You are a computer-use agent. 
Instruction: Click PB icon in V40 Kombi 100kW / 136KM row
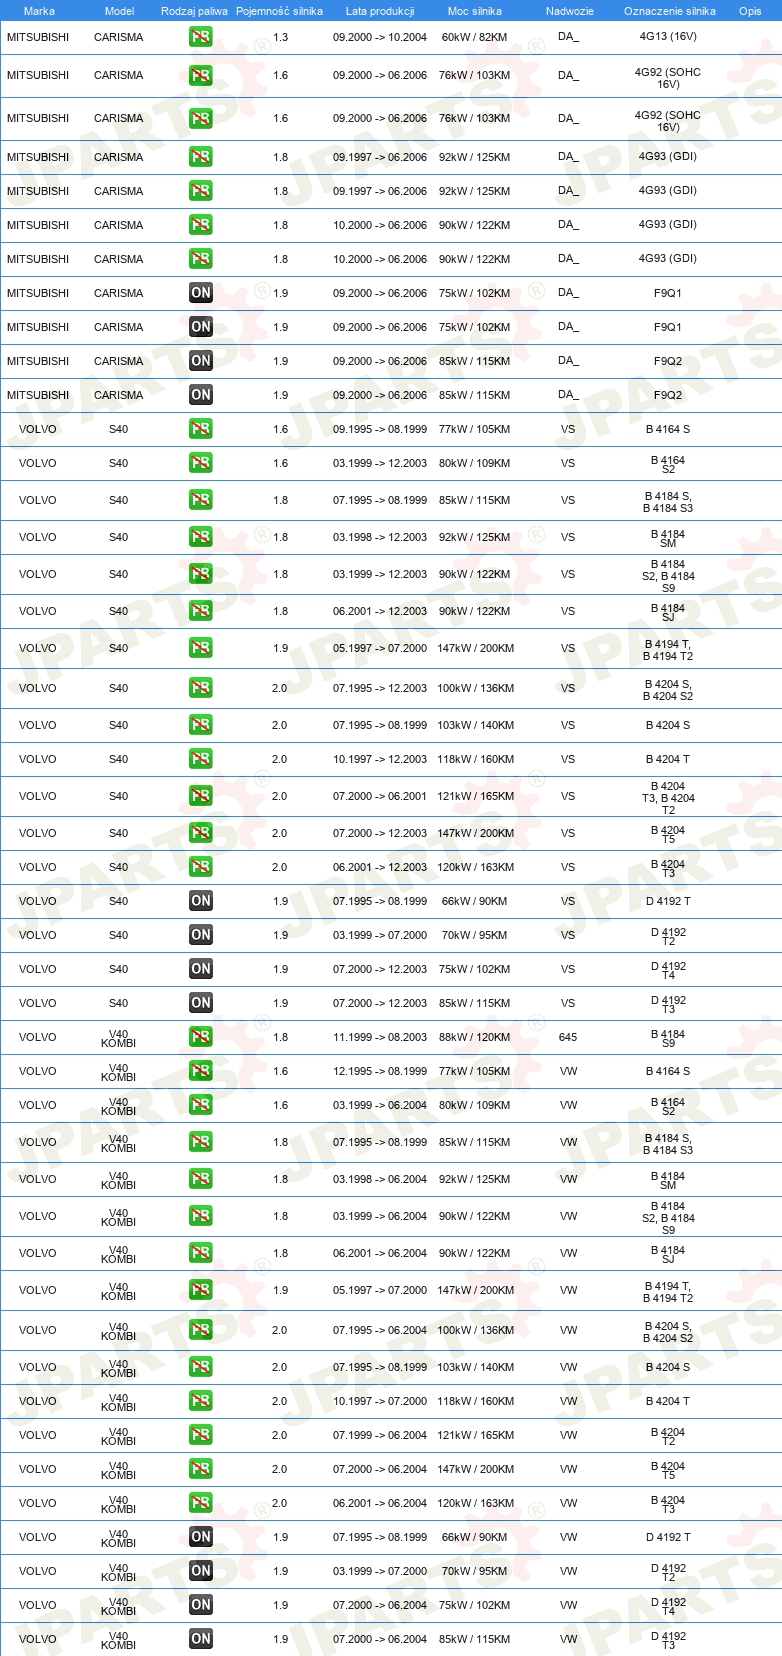pyautogui.click(x=201, y=1330)
